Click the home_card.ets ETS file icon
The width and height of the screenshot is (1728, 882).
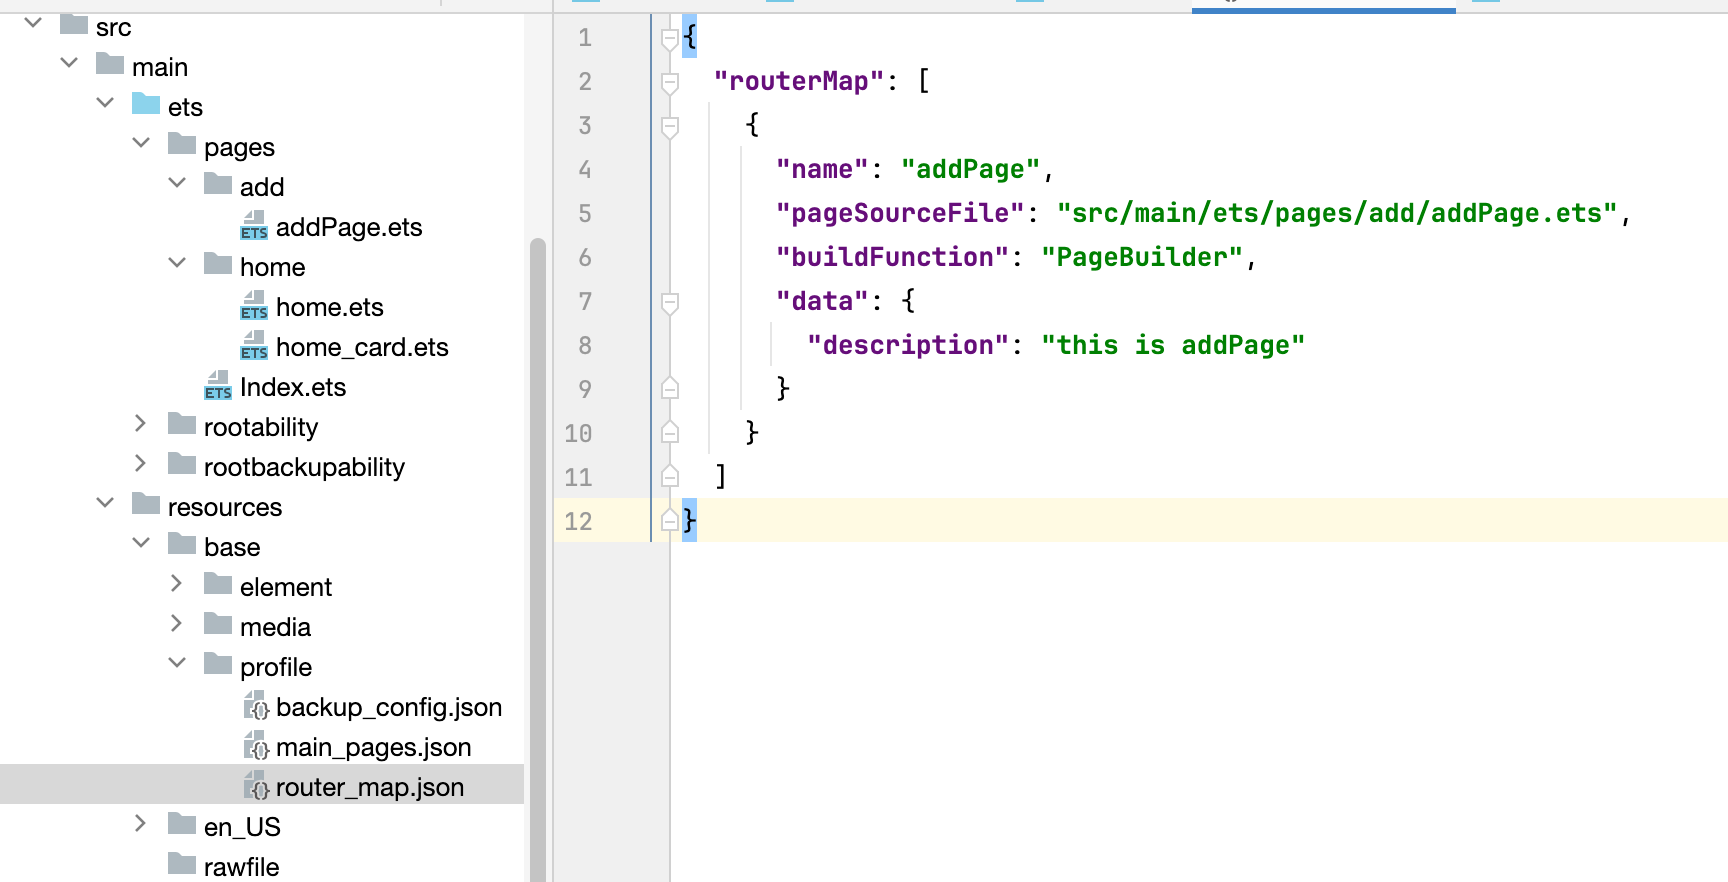(x=254, y=345)
